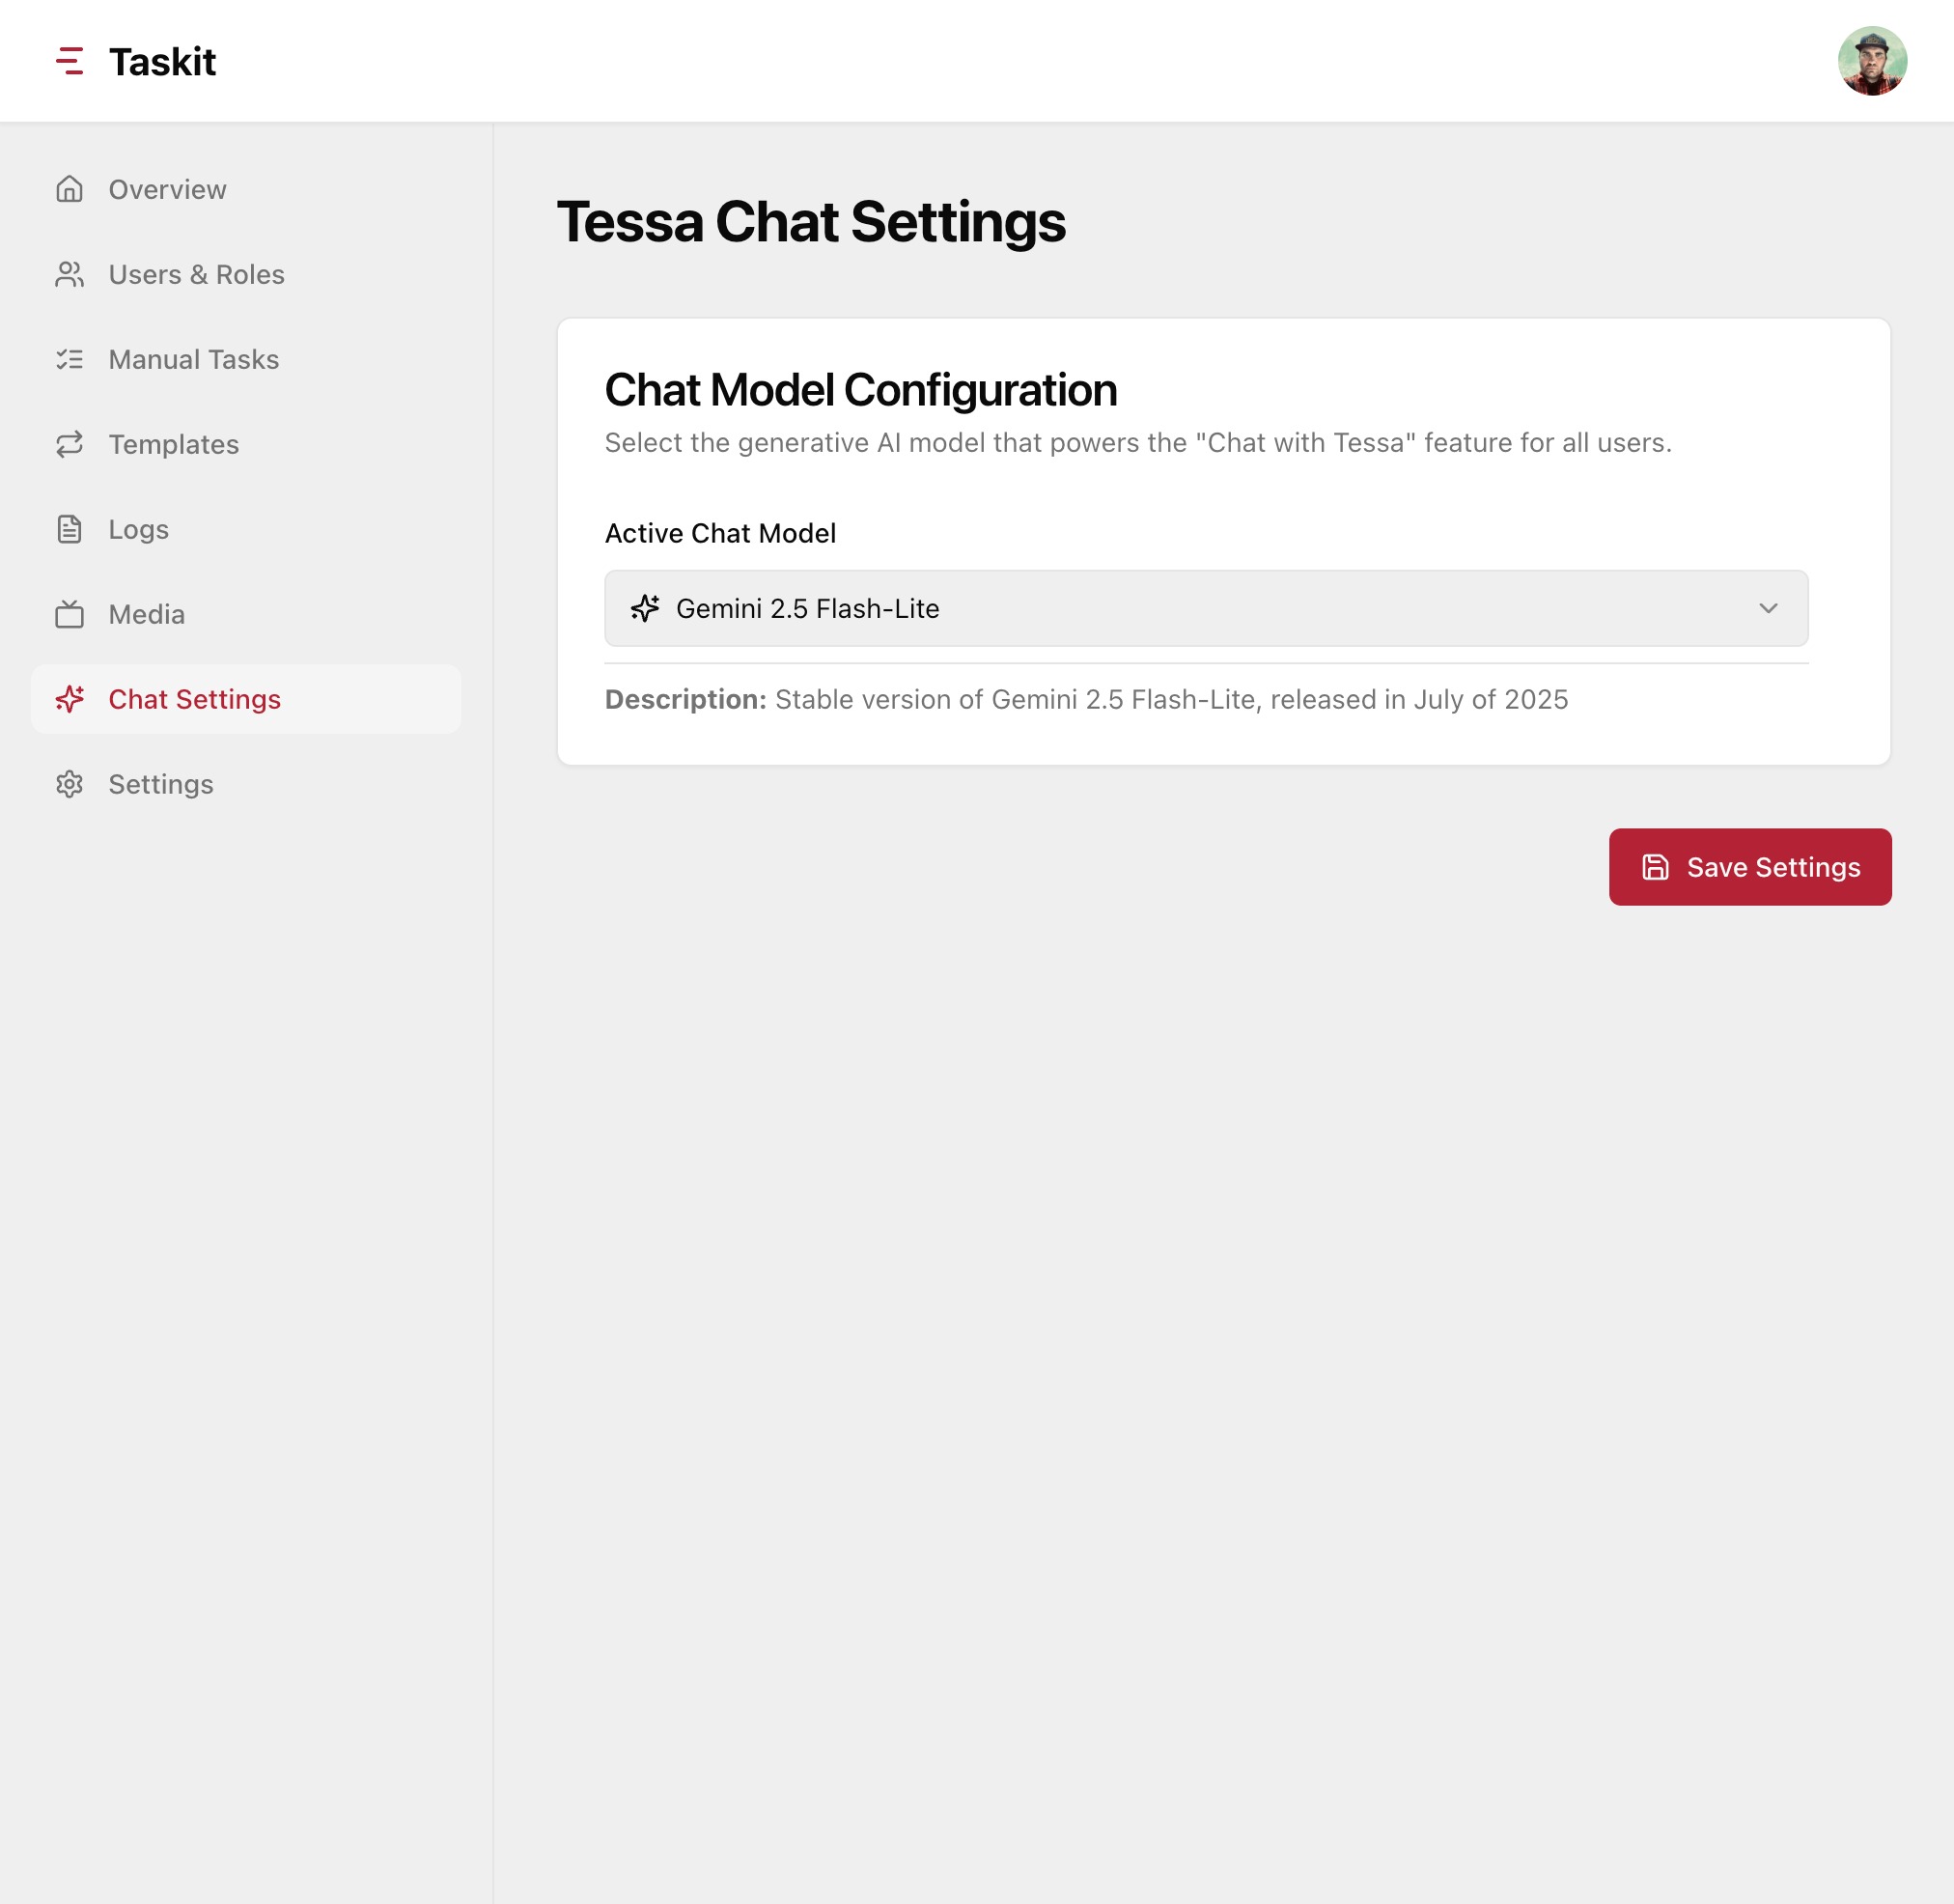
Task: Open the Users & Roles page
Action: pyautogui.click(x=196, y=274)
